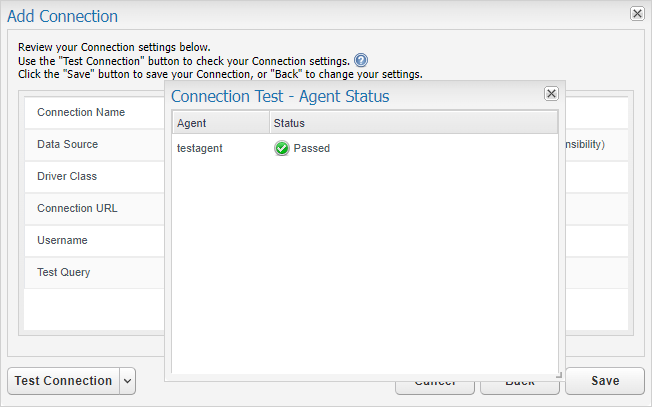The image size is (652, 407).
Task: Click the Connection URL row label
Action: click(x=77, y=208)
